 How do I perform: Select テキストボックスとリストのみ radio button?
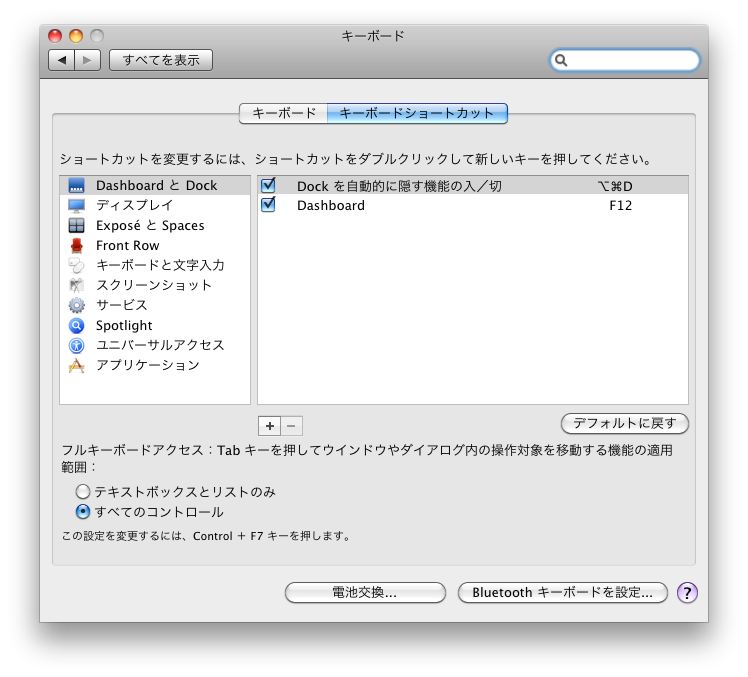(83, 491)
